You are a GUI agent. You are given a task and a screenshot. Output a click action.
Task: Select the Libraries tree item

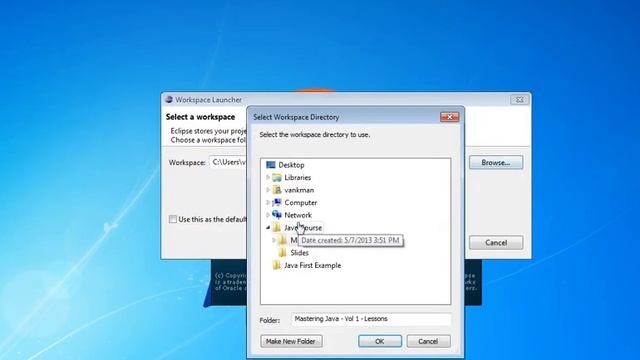(x=298, y=178)
